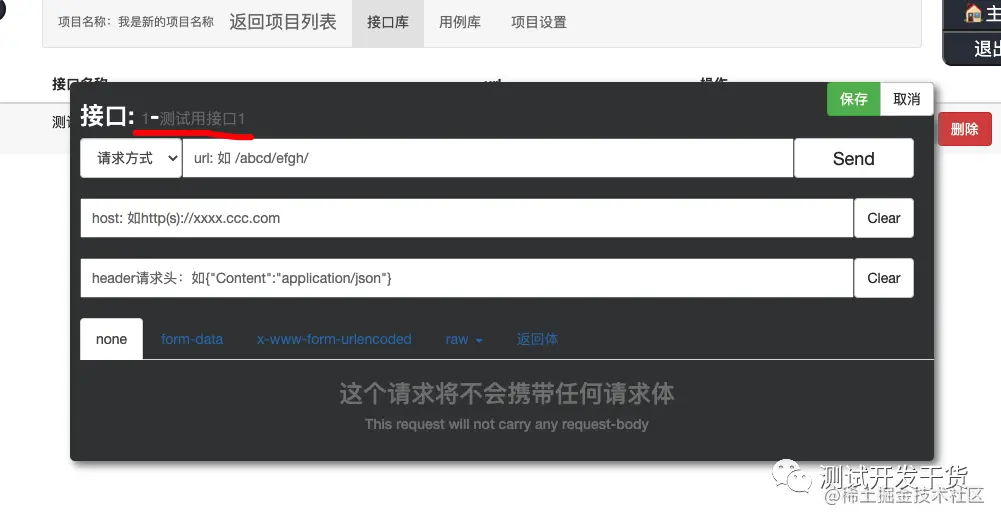
Task: Click the 取消 button
Action: pyautogui.click(x=907, y=99)
